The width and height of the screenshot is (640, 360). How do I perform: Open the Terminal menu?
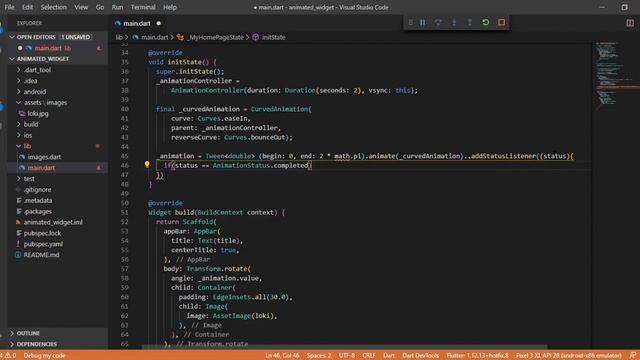pos(143,7)
